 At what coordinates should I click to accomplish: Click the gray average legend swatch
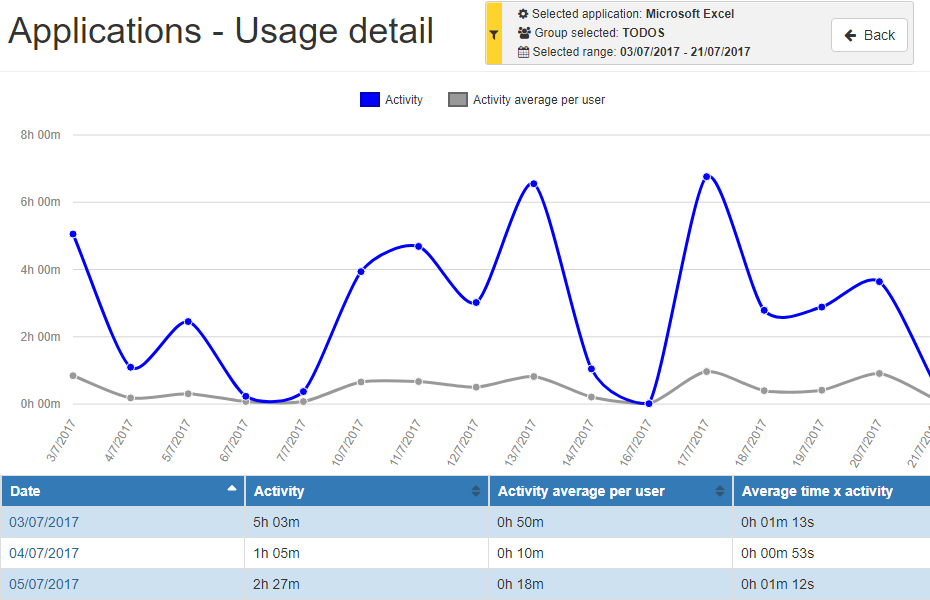coord(458,100)
